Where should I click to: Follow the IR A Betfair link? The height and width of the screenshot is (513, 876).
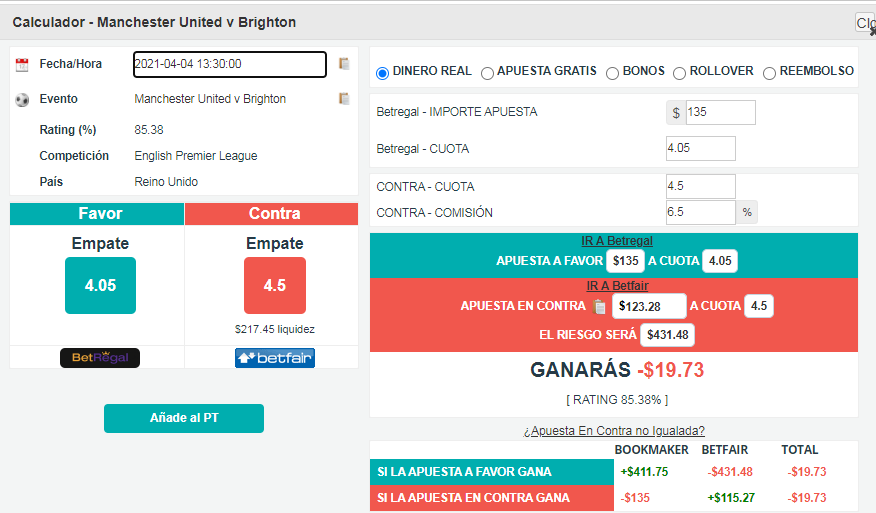click(x=617, y=286)
